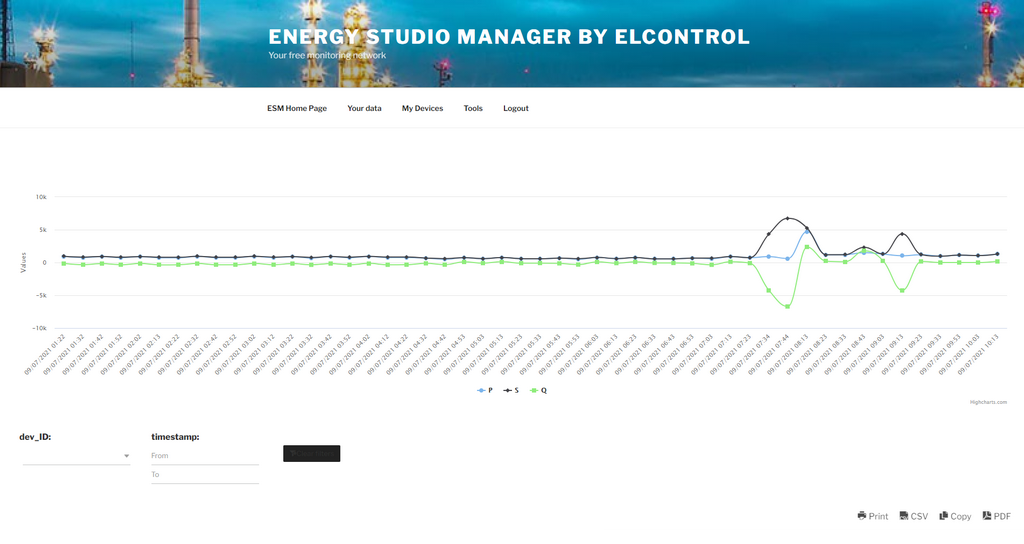
Task: Open ESM Home Page menu item
Action: click(296, 108)
